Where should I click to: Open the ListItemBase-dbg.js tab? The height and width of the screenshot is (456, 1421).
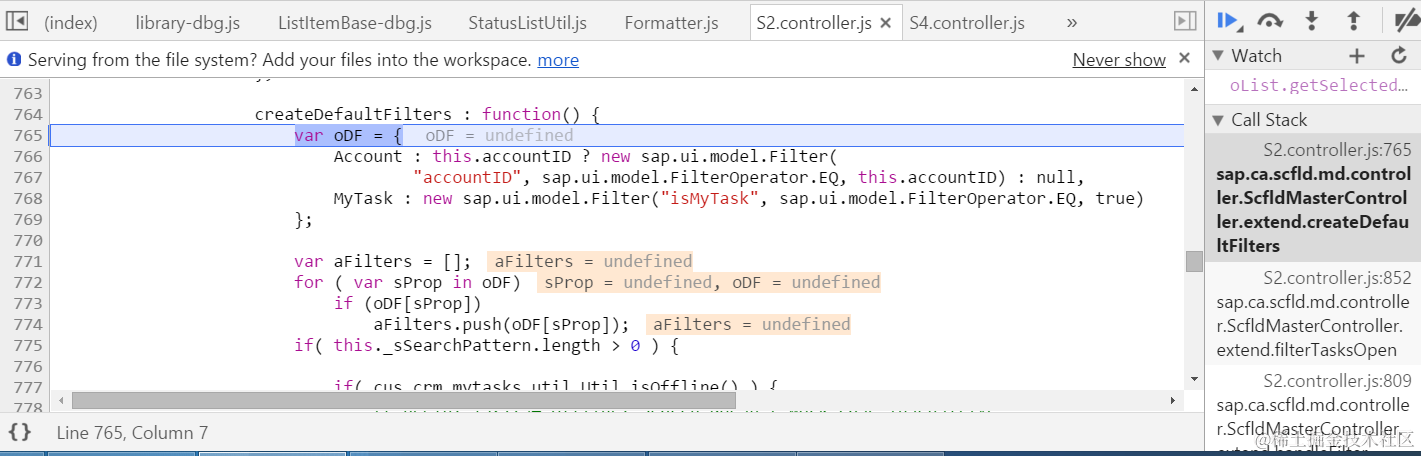[x=355, y=22]
